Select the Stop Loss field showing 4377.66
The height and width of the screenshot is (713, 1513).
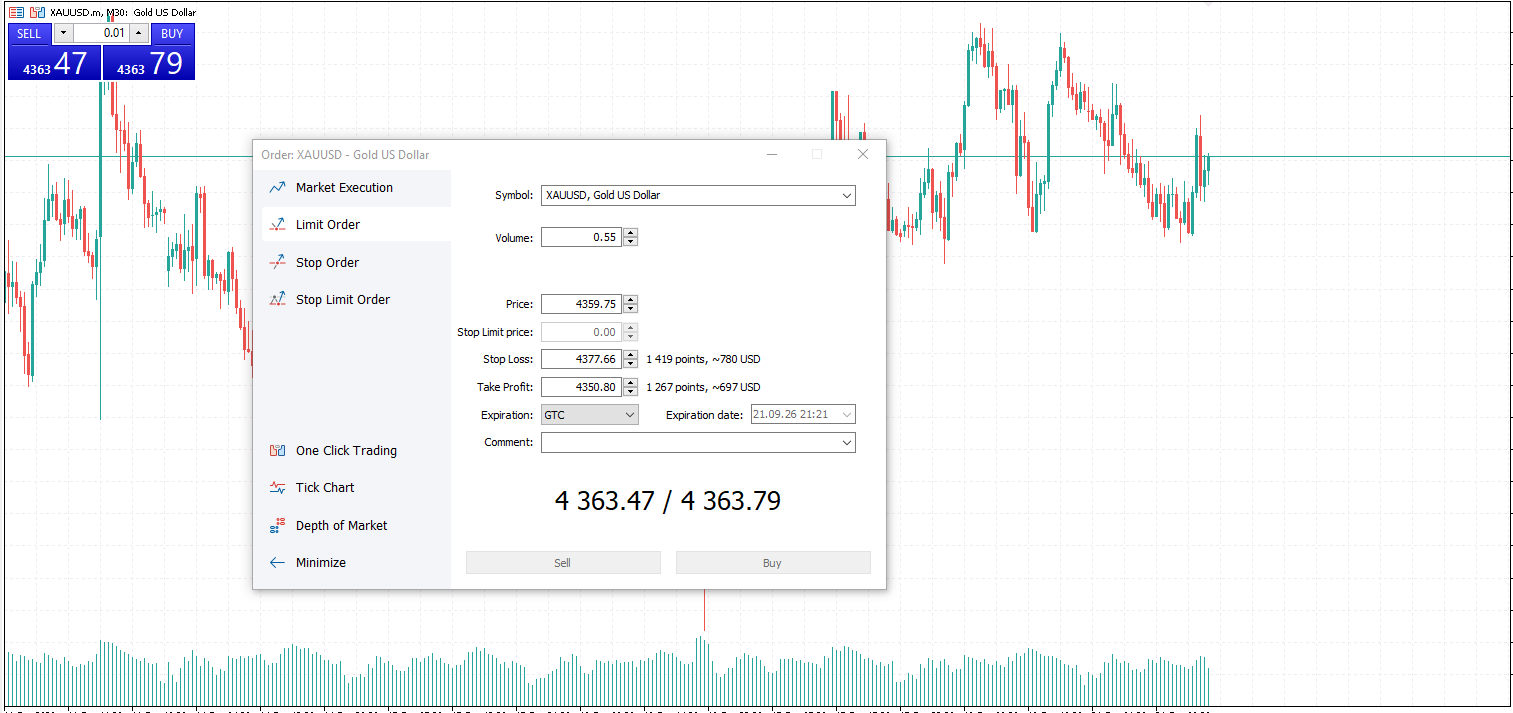point(581,359)
